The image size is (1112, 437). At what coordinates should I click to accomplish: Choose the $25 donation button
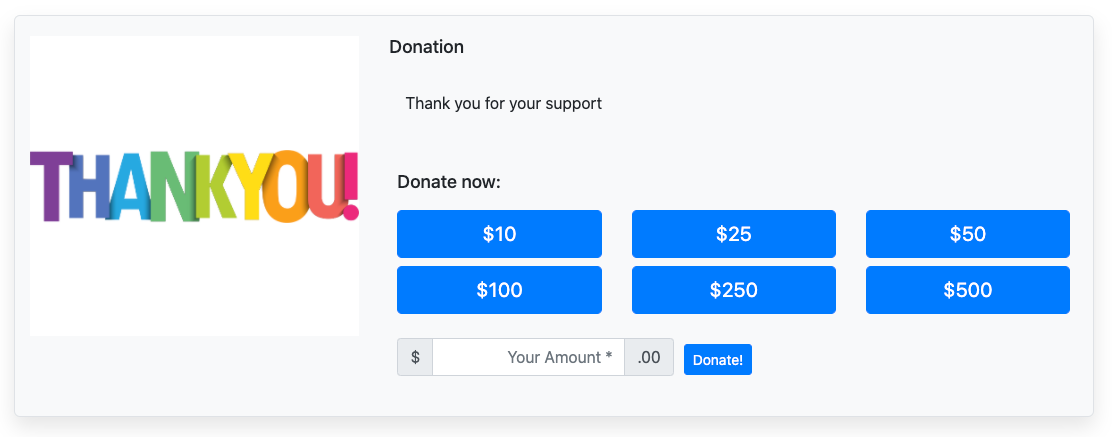click(733, 234)
